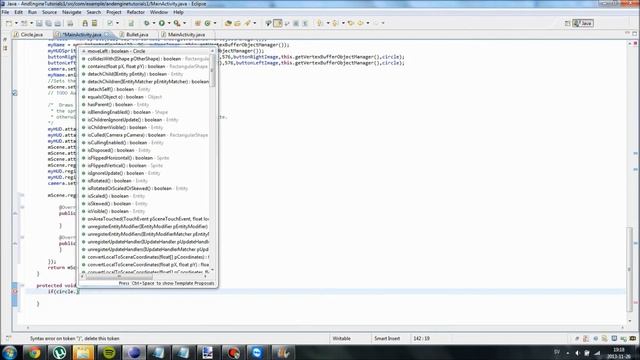Minimize the editor area button
The height and width of the screenshot is (360, 640).
[627, 34]
